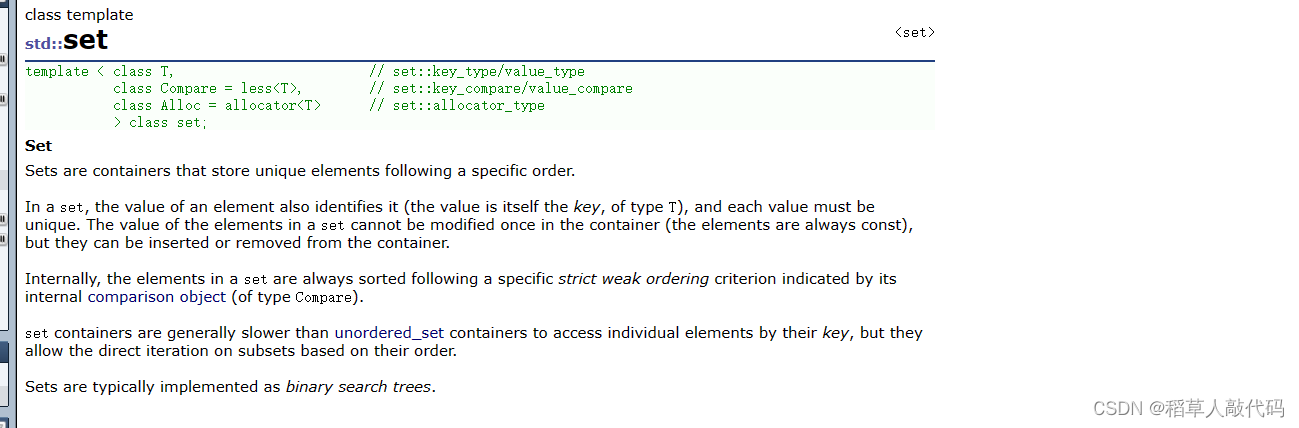This screenshot has height=428, width=1299.
Task: Click the "// set::allocator_type" comment
Action: click(457, 105)
